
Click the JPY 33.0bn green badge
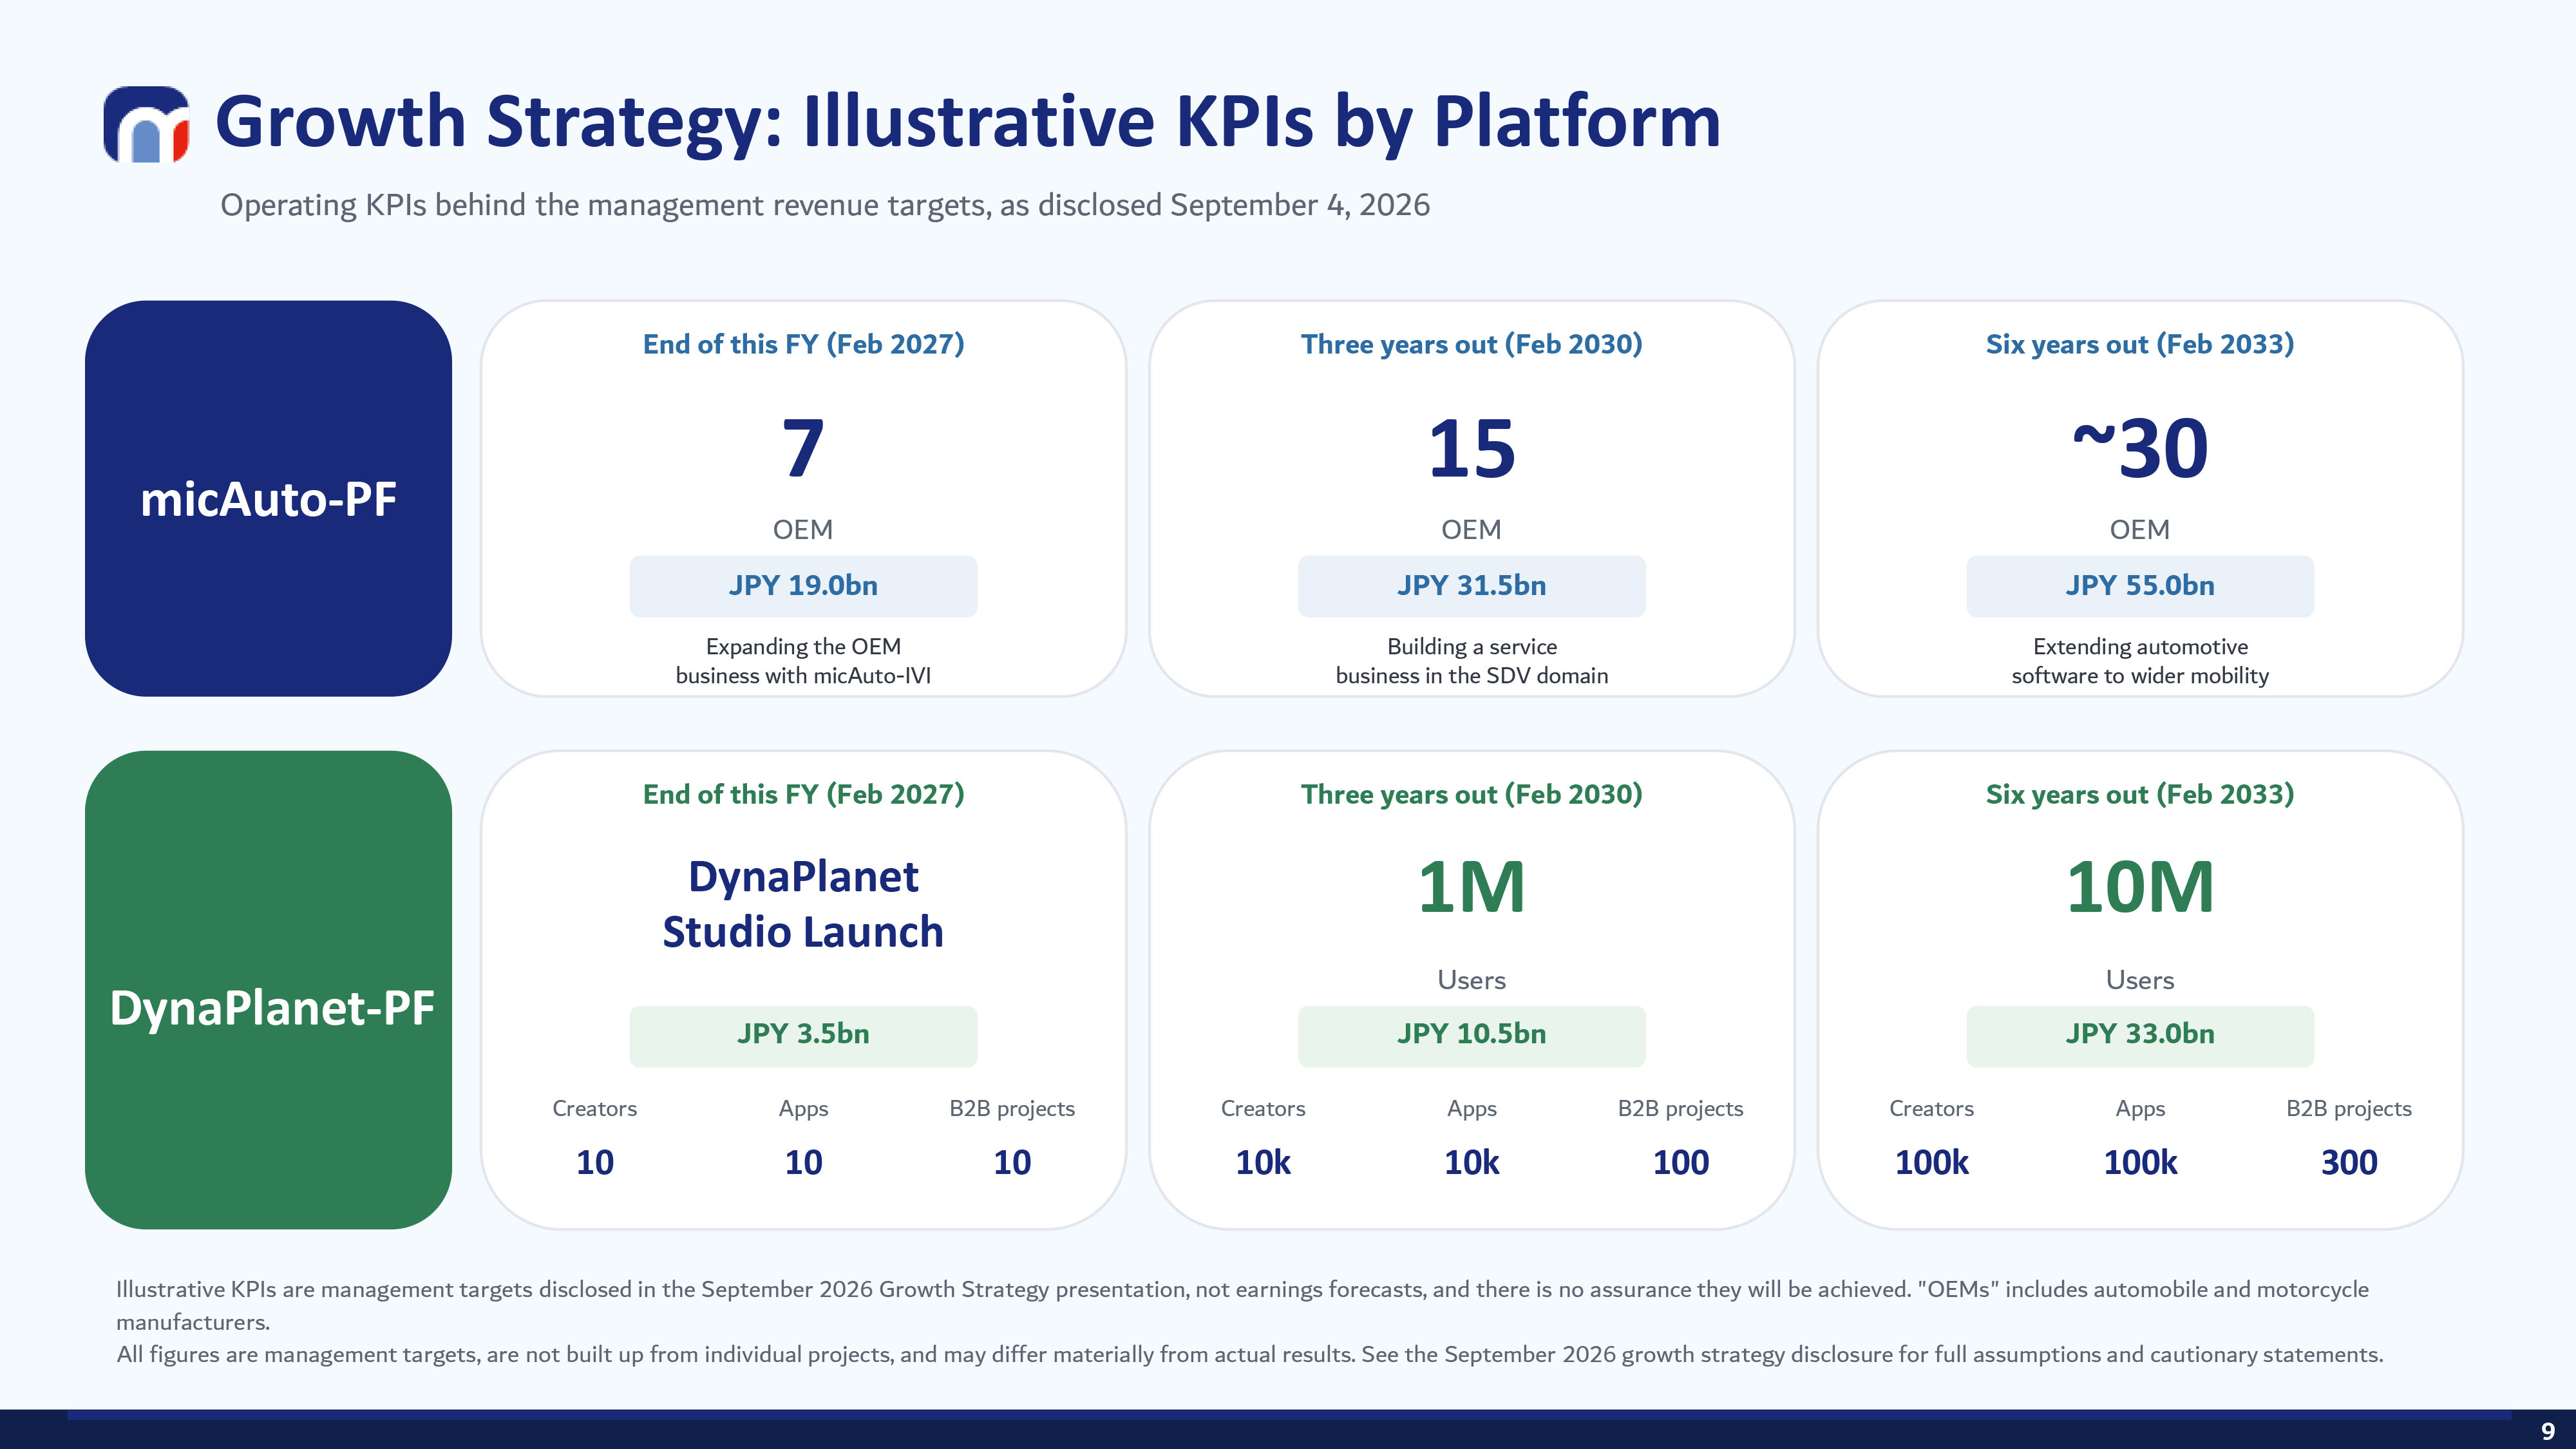(x=2140, y=1035)
